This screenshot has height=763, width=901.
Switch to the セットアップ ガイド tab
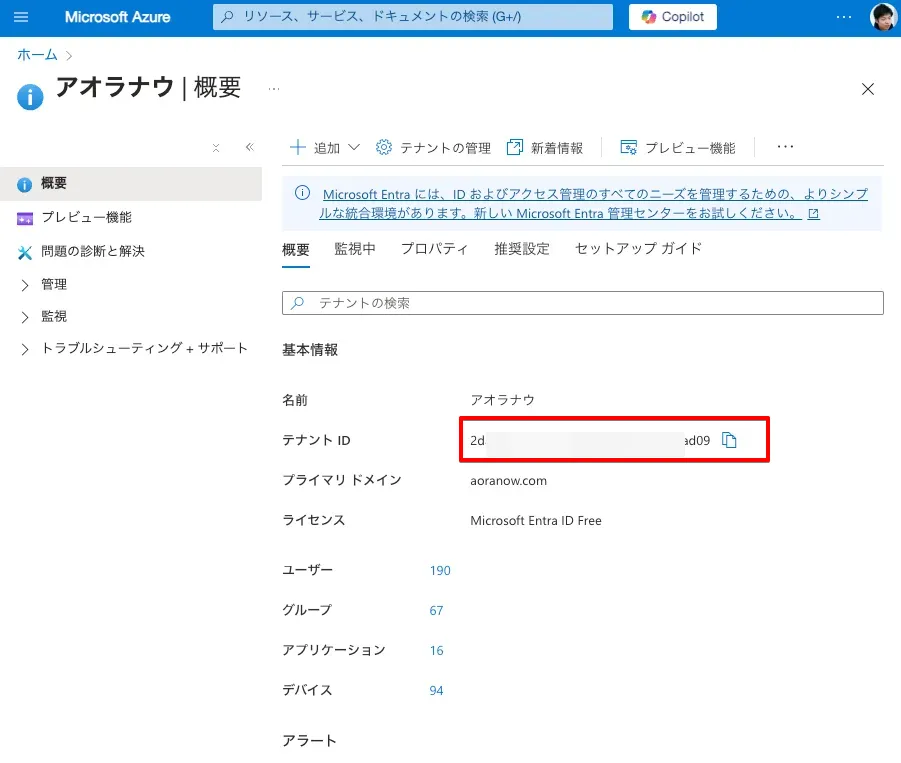click(638, 249)
